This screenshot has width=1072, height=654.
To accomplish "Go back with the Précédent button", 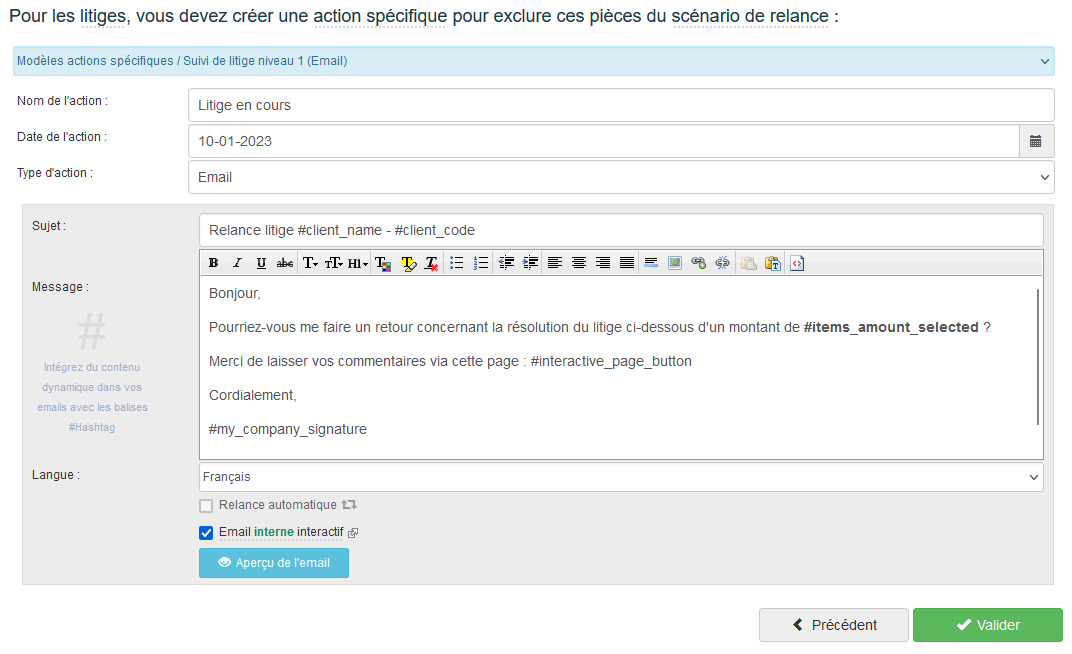I will coord(833,625).
